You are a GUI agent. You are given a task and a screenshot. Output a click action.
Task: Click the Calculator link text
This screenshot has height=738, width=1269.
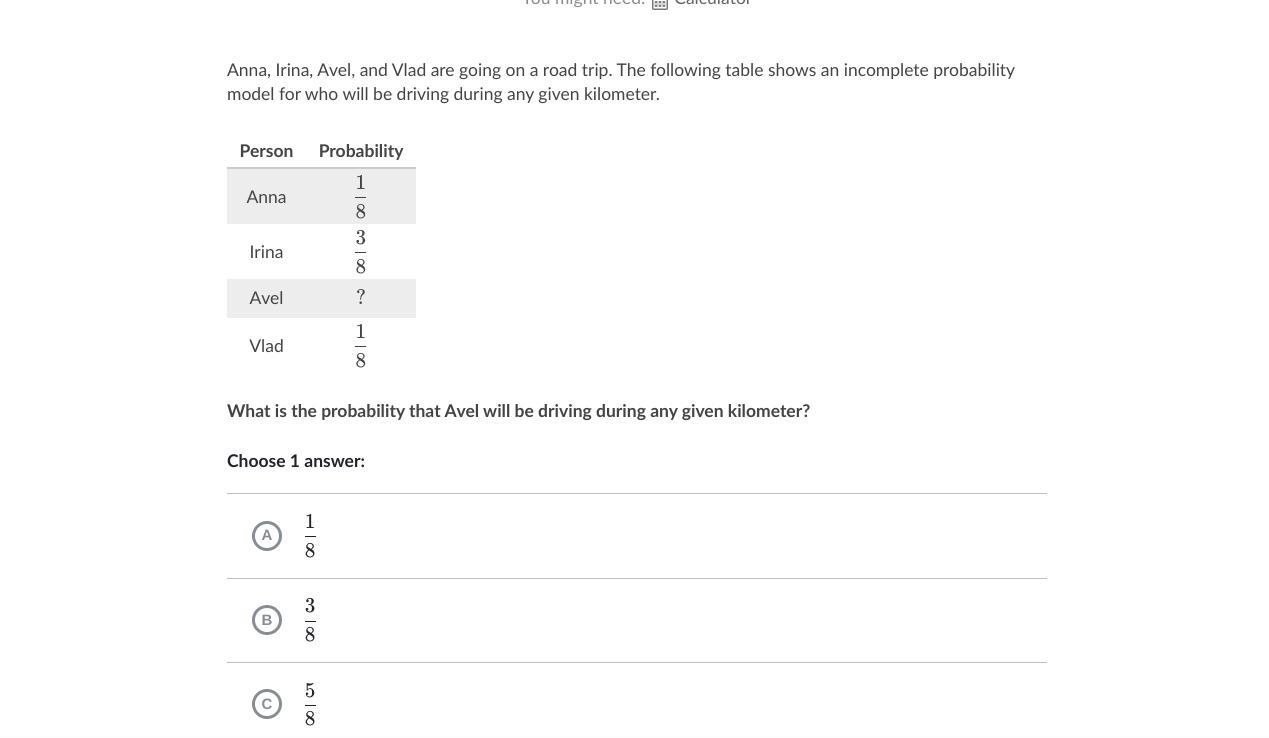point(712,3)
